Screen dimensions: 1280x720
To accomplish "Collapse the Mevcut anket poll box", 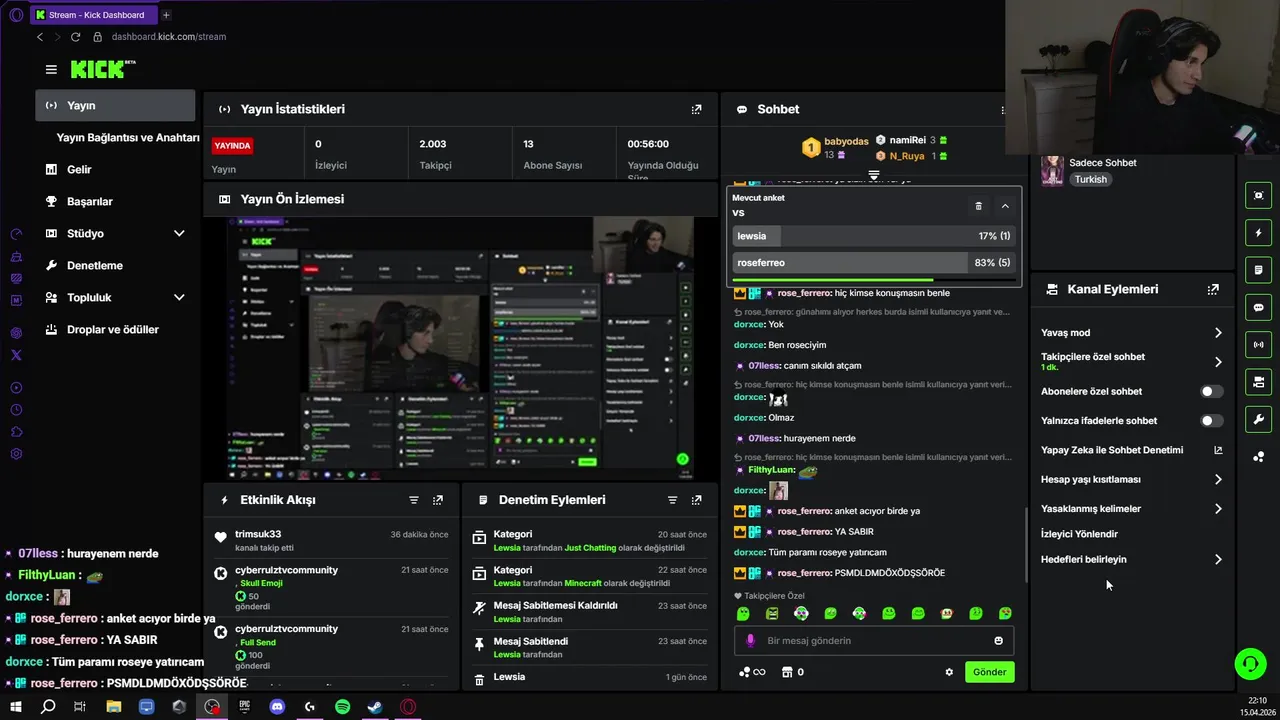I will tap(1005, 206).
